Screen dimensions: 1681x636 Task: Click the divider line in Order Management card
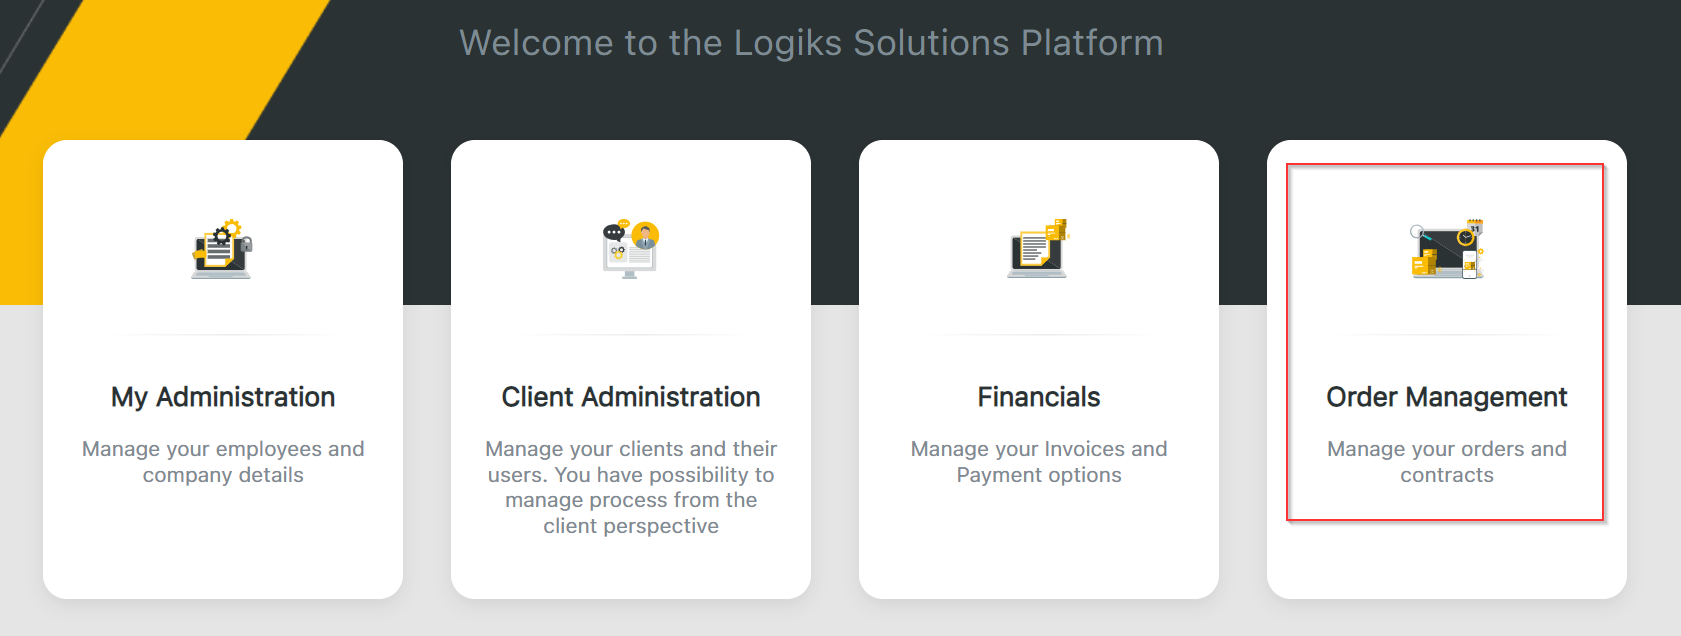tap(1446, 335)
